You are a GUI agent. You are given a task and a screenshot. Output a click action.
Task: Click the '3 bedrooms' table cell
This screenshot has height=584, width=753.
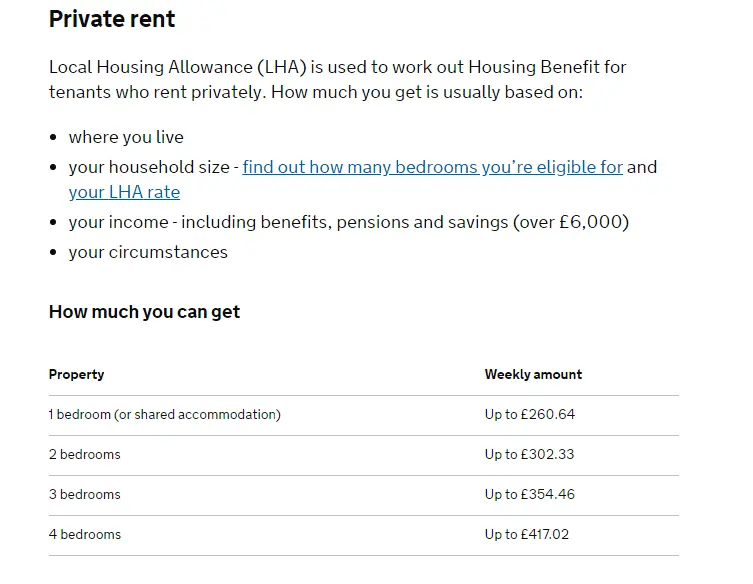pos(85,494)
